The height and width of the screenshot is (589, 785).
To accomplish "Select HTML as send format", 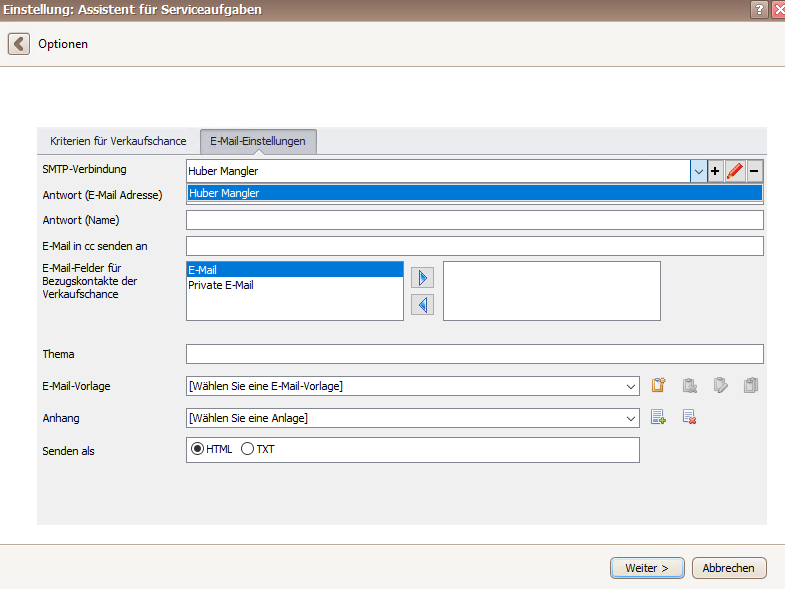I will [x=197, y=449].
